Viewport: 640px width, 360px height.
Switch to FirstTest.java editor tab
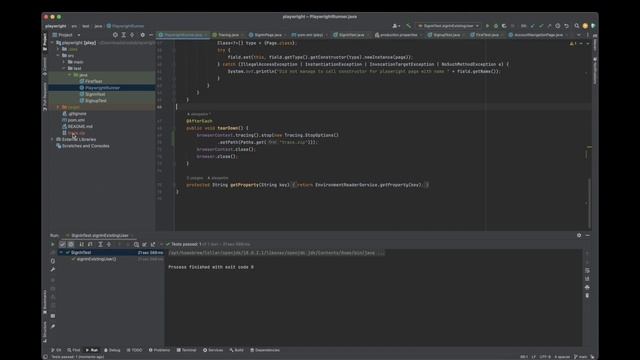(487, 35)
